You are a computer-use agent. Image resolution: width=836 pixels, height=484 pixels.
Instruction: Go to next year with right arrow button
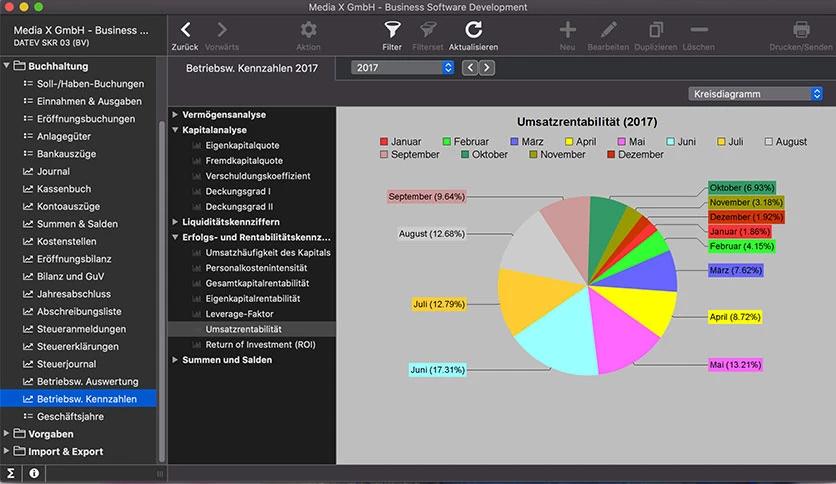click(x=487, y=68)
